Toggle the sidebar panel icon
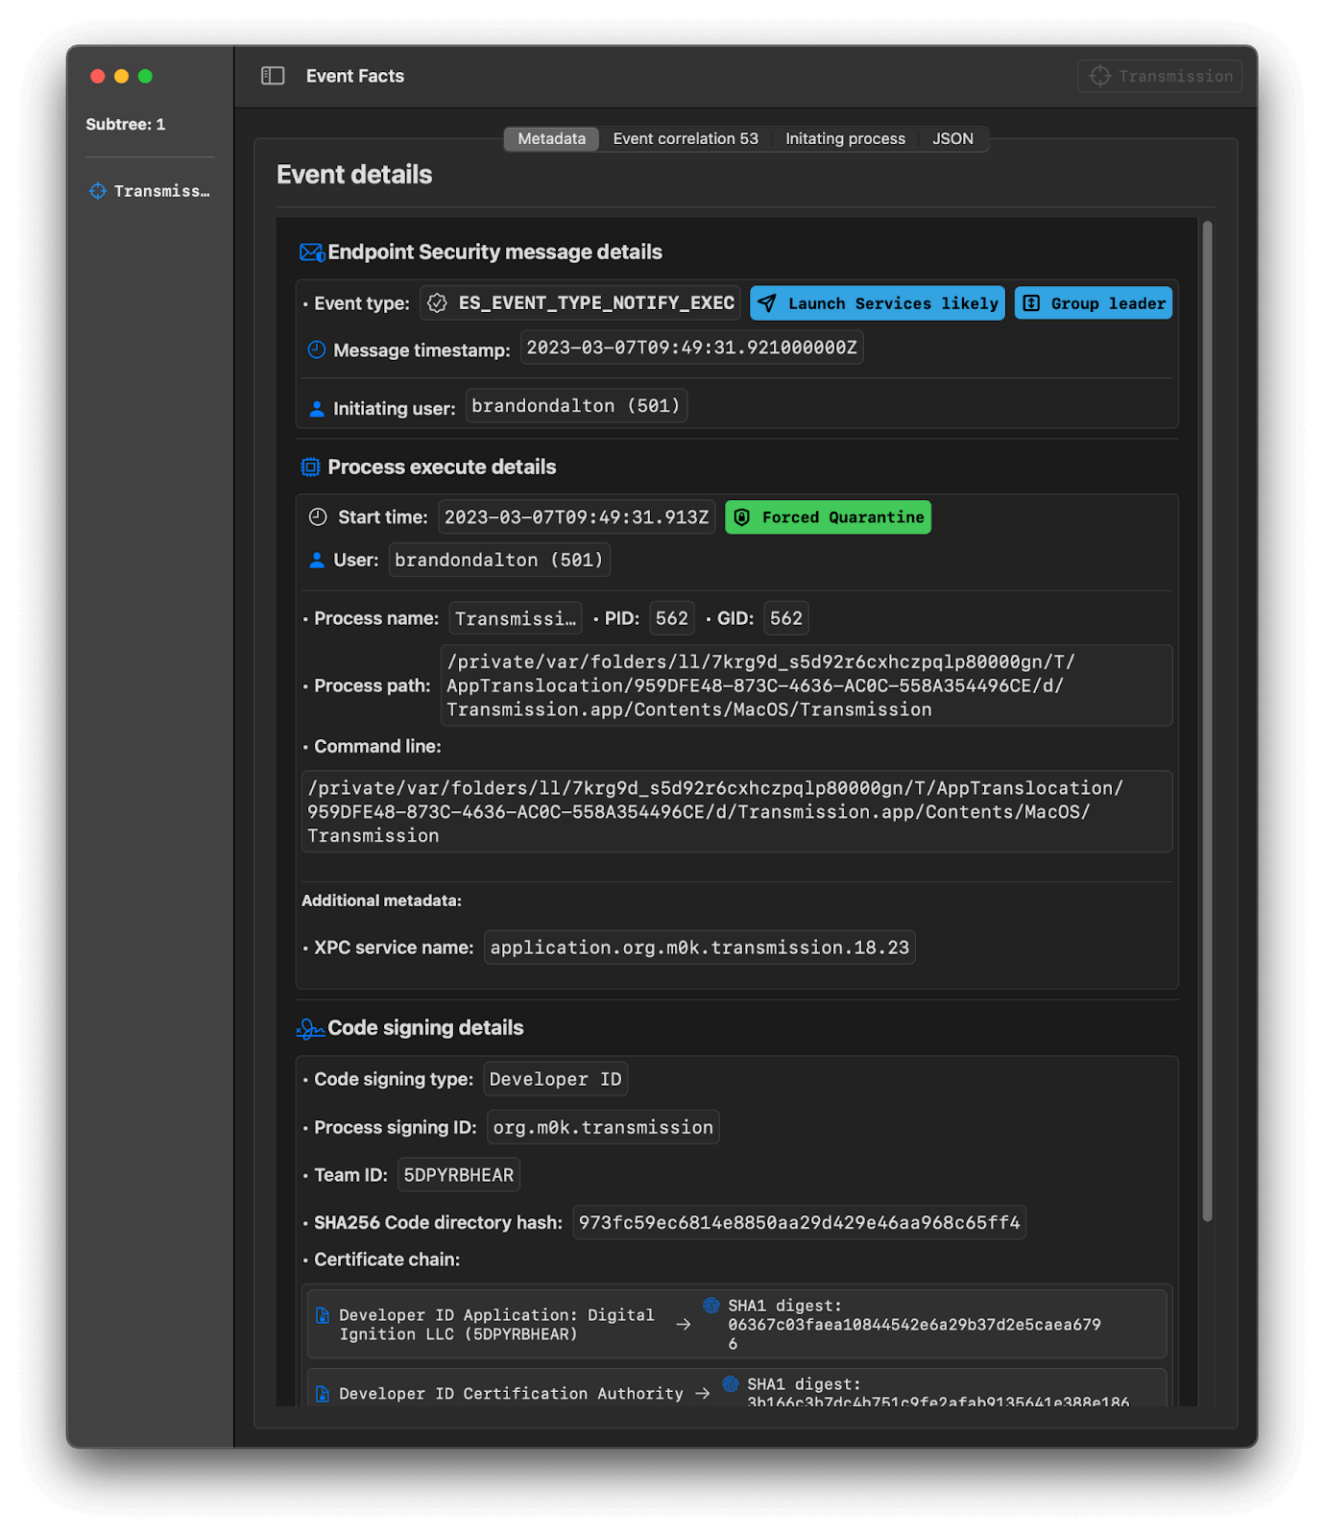 pyautogui.click(x=273, y=76)
